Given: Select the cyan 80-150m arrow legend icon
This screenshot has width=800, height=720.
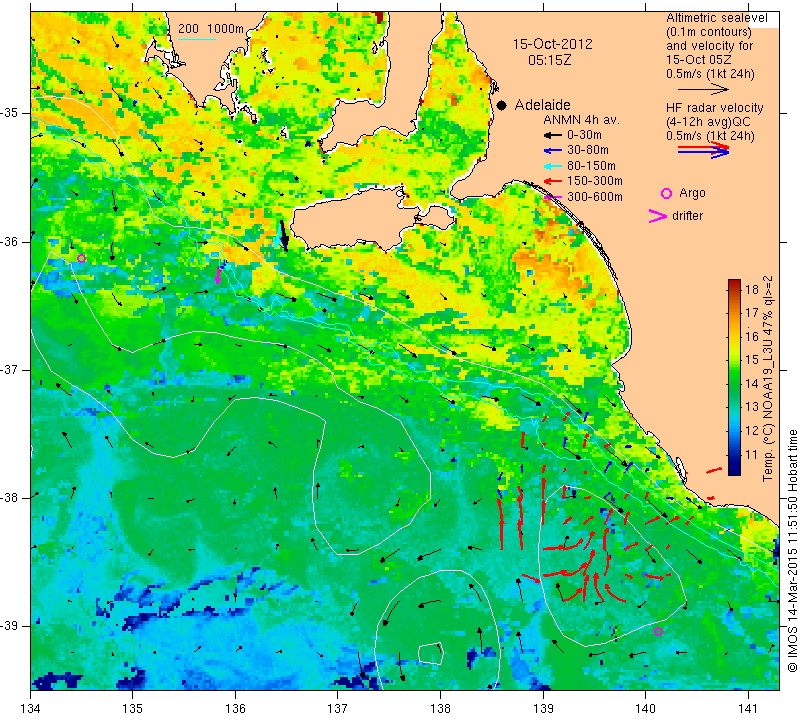Looking at the screenshot, I should point(552,166).
